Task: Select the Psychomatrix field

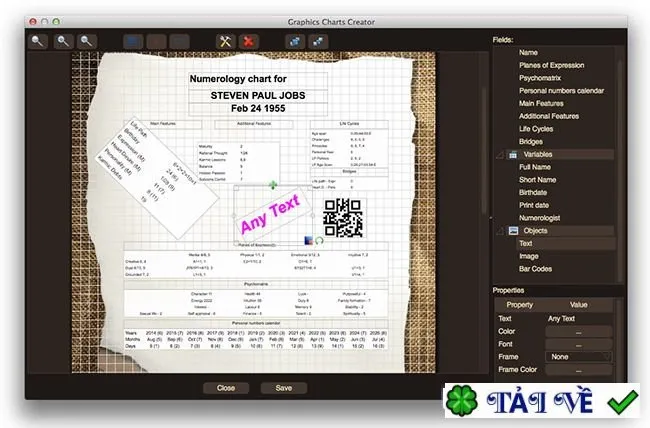Action: tap(540, 78)
